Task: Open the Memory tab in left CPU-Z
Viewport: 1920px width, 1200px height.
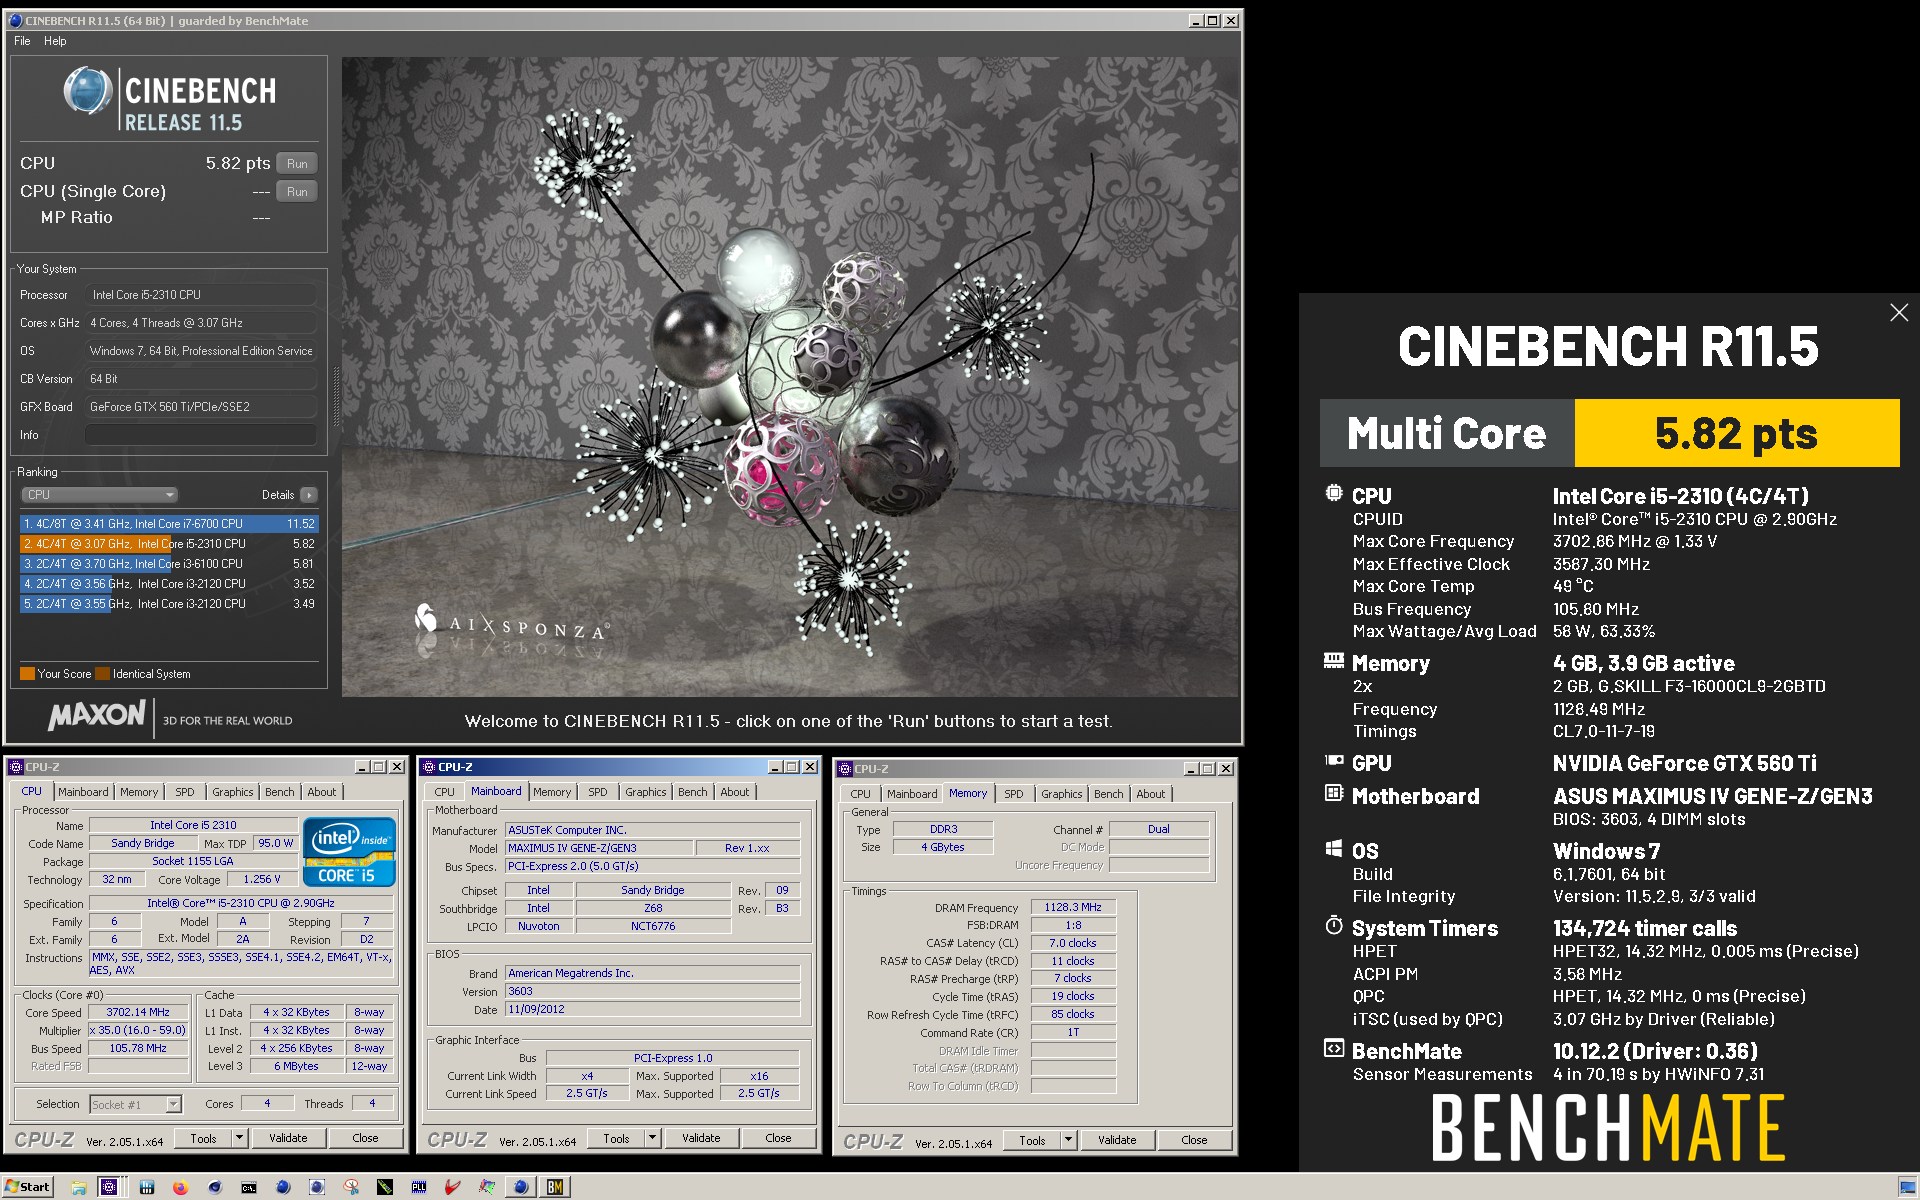Action: [139, 792]
